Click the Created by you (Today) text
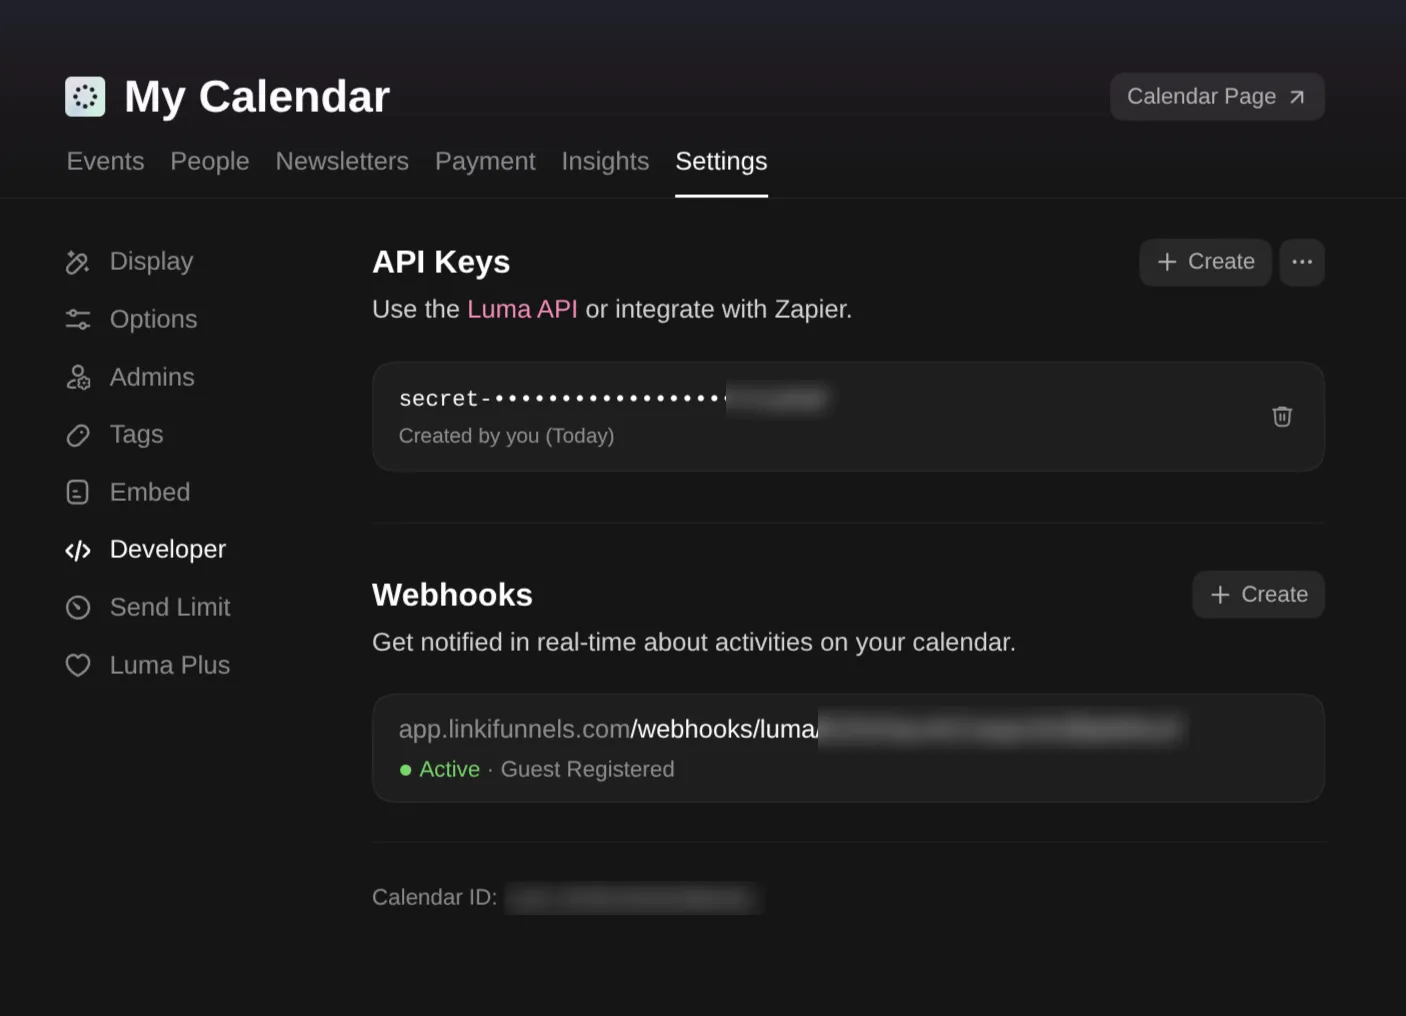Image resolution: width=1406 pixels, height=1016 pixels. click(x=506, y=436)
